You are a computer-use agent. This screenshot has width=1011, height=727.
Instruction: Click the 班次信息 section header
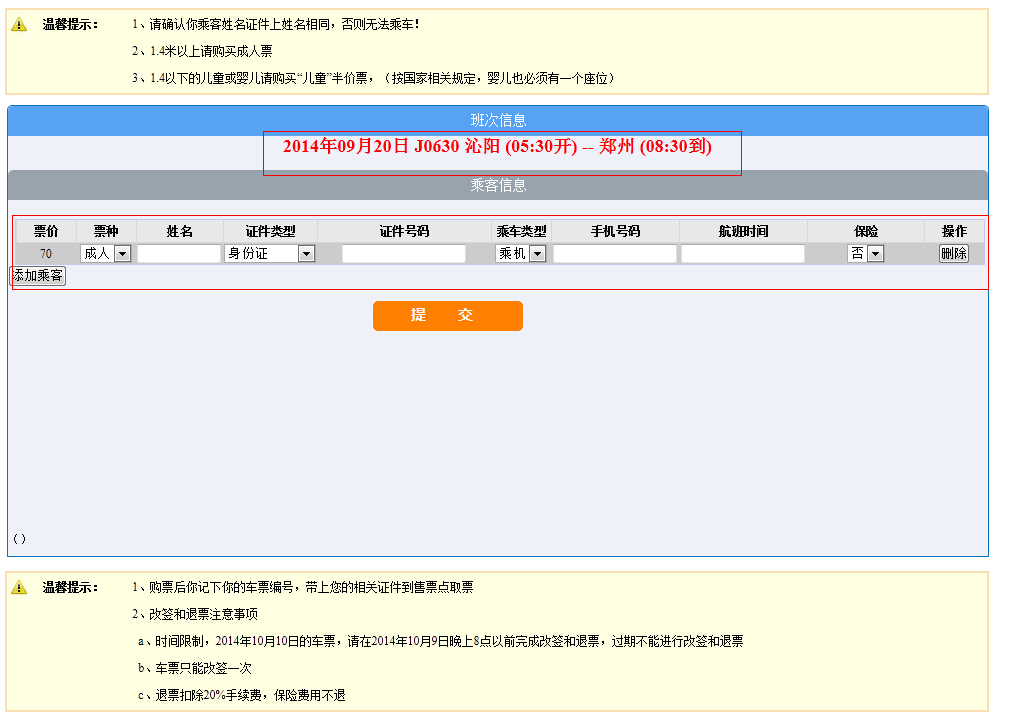click(x=498, y=120)
